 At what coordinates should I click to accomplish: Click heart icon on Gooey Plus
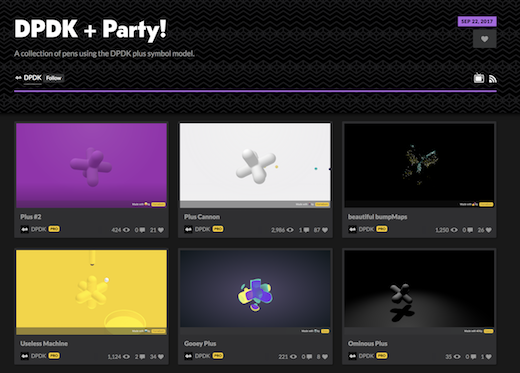[x=325, y=357]
